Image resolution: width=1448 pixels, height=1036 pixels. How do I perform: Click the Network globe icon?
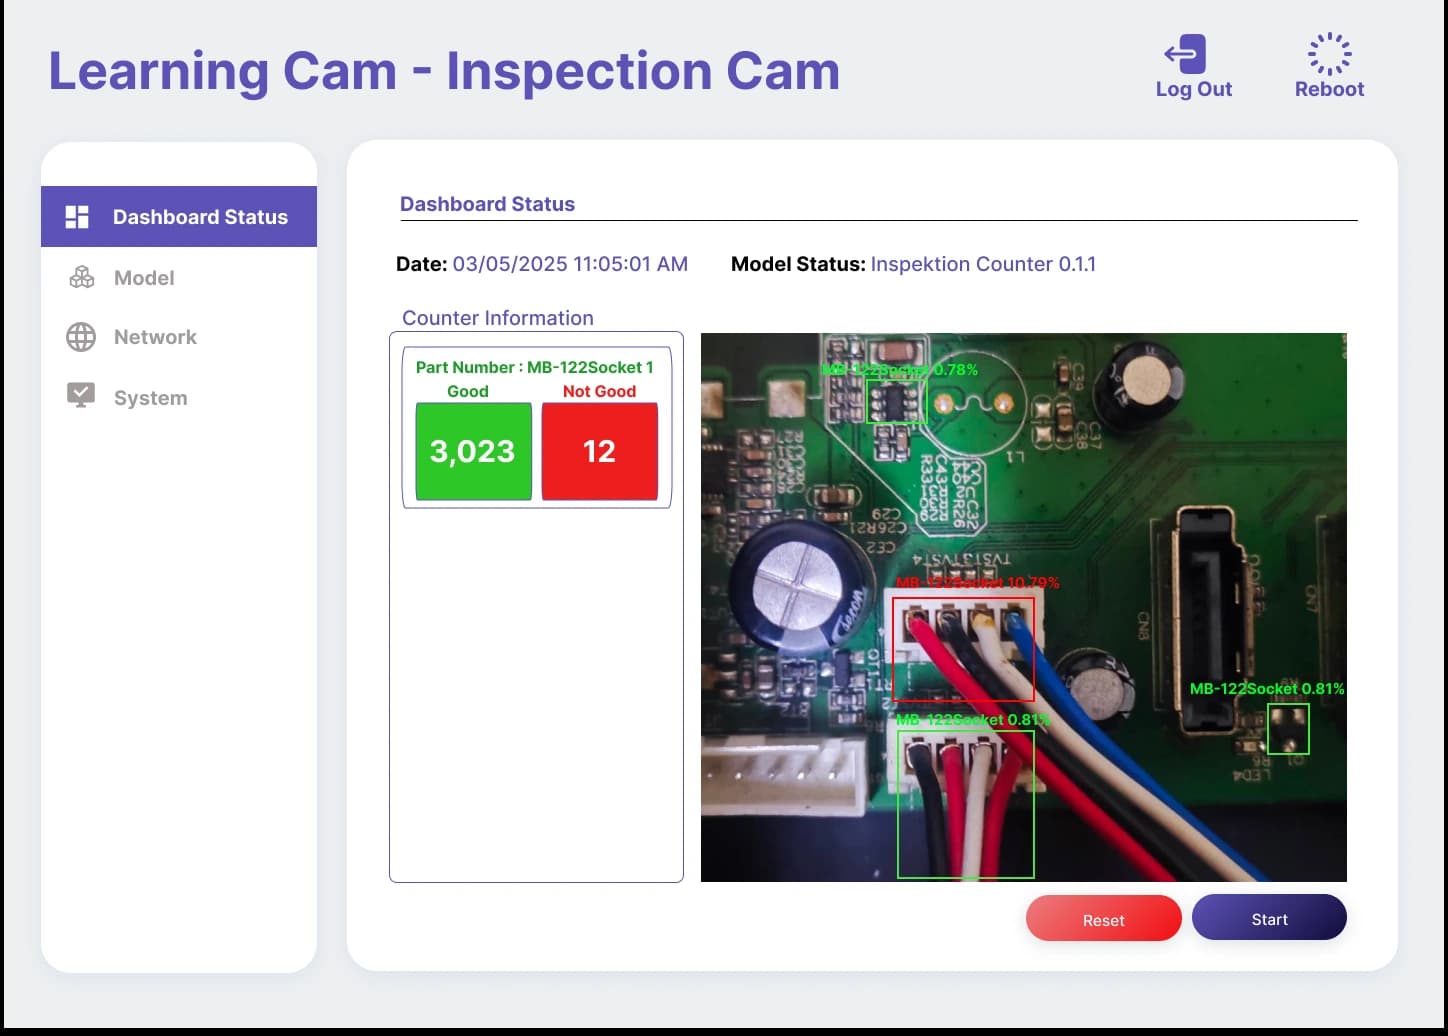(x=81, y=337)
